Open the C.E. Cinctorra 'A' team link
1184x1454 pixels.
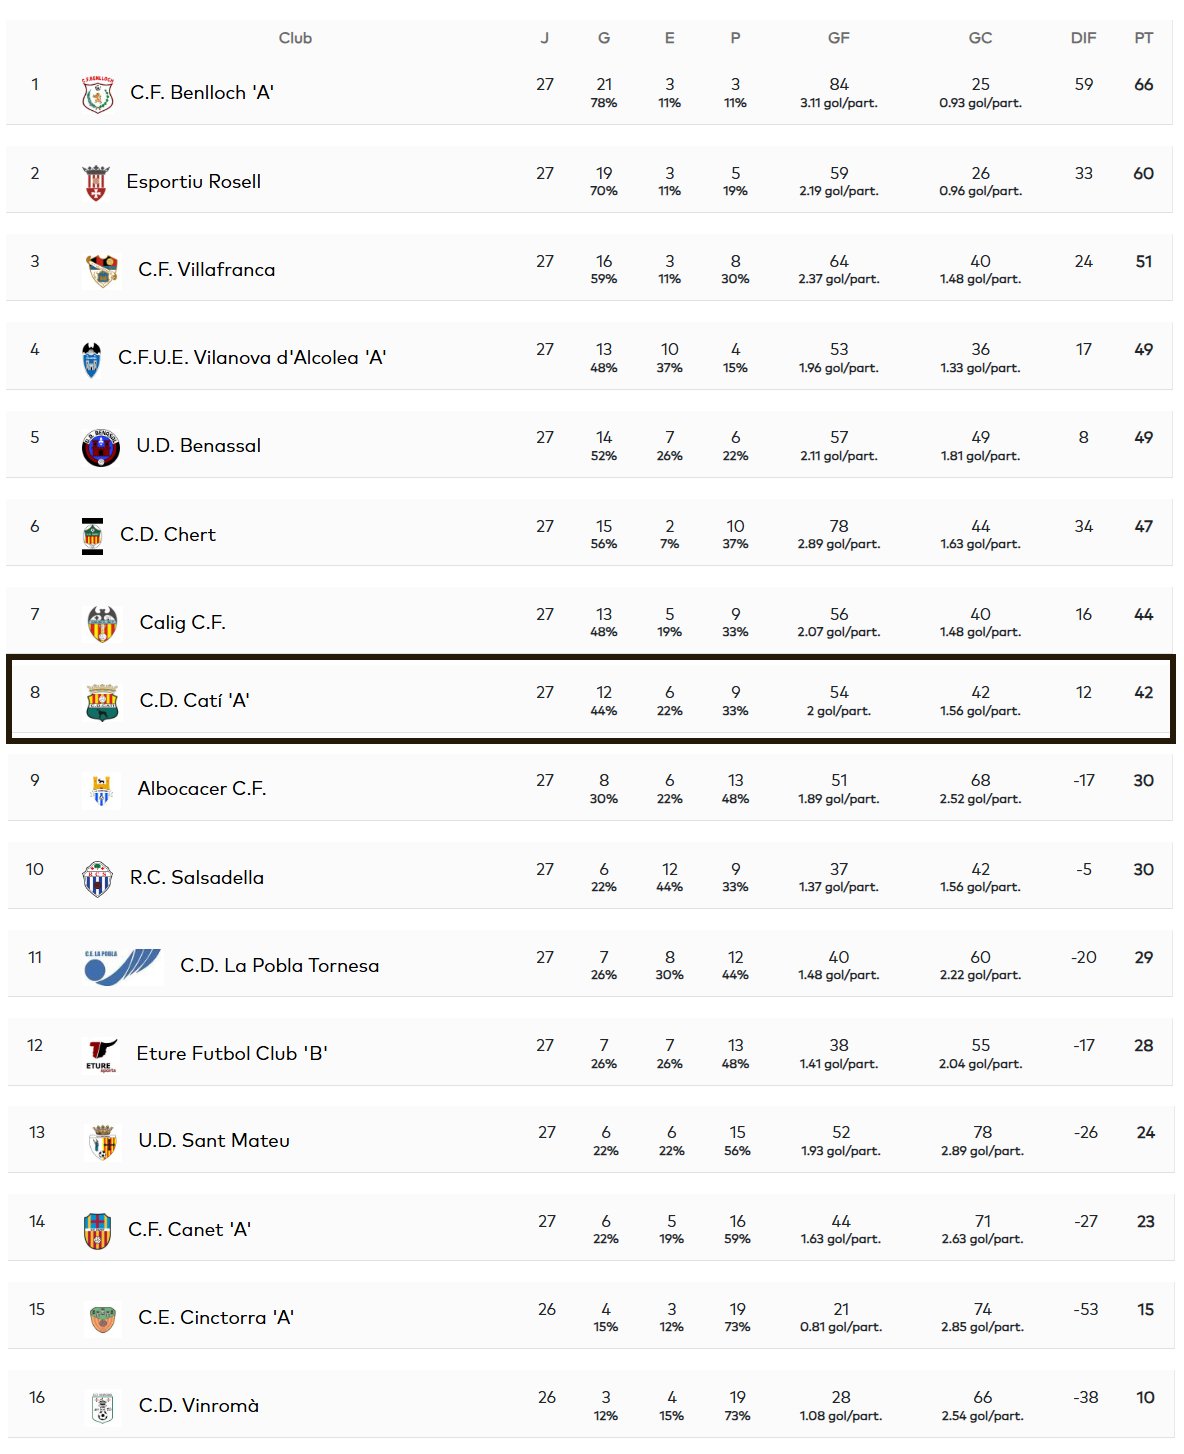tap(216, 1318)
